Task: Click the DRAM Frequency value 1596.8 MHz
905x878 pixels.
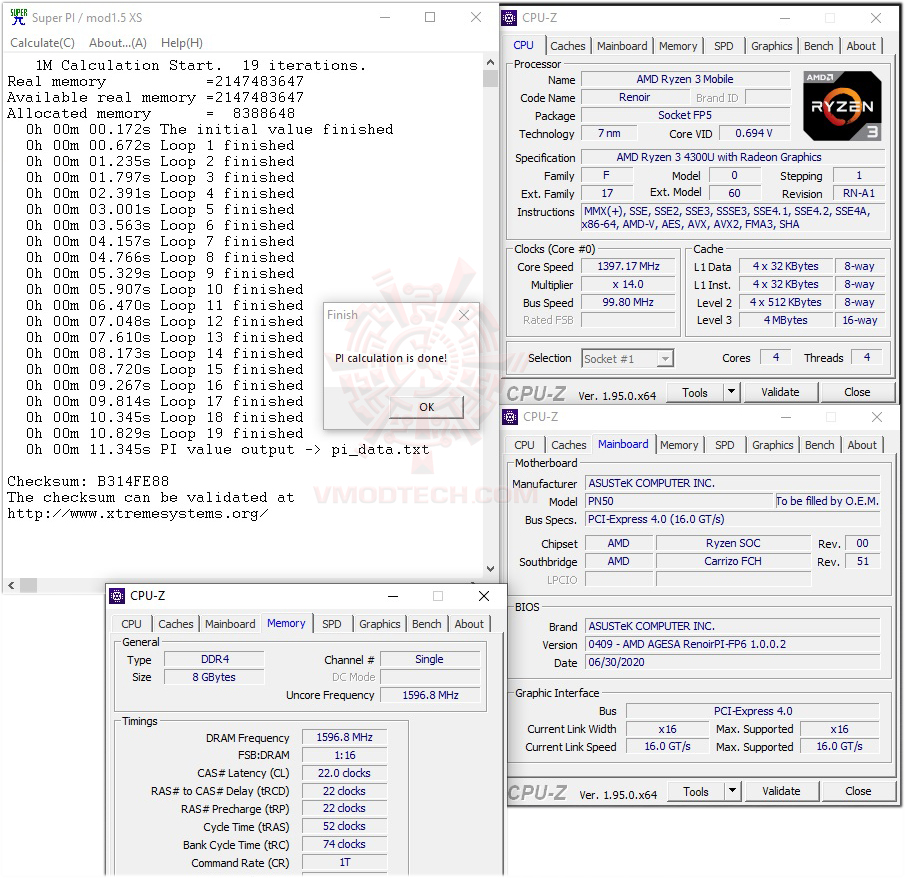Action: pos(344,737)
